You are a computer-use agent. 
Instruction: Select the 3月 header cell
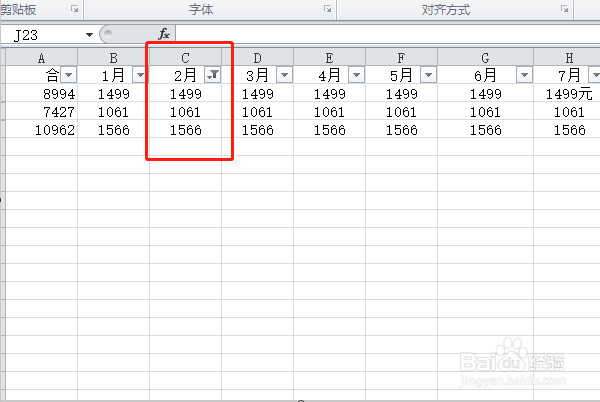[257, 75]
